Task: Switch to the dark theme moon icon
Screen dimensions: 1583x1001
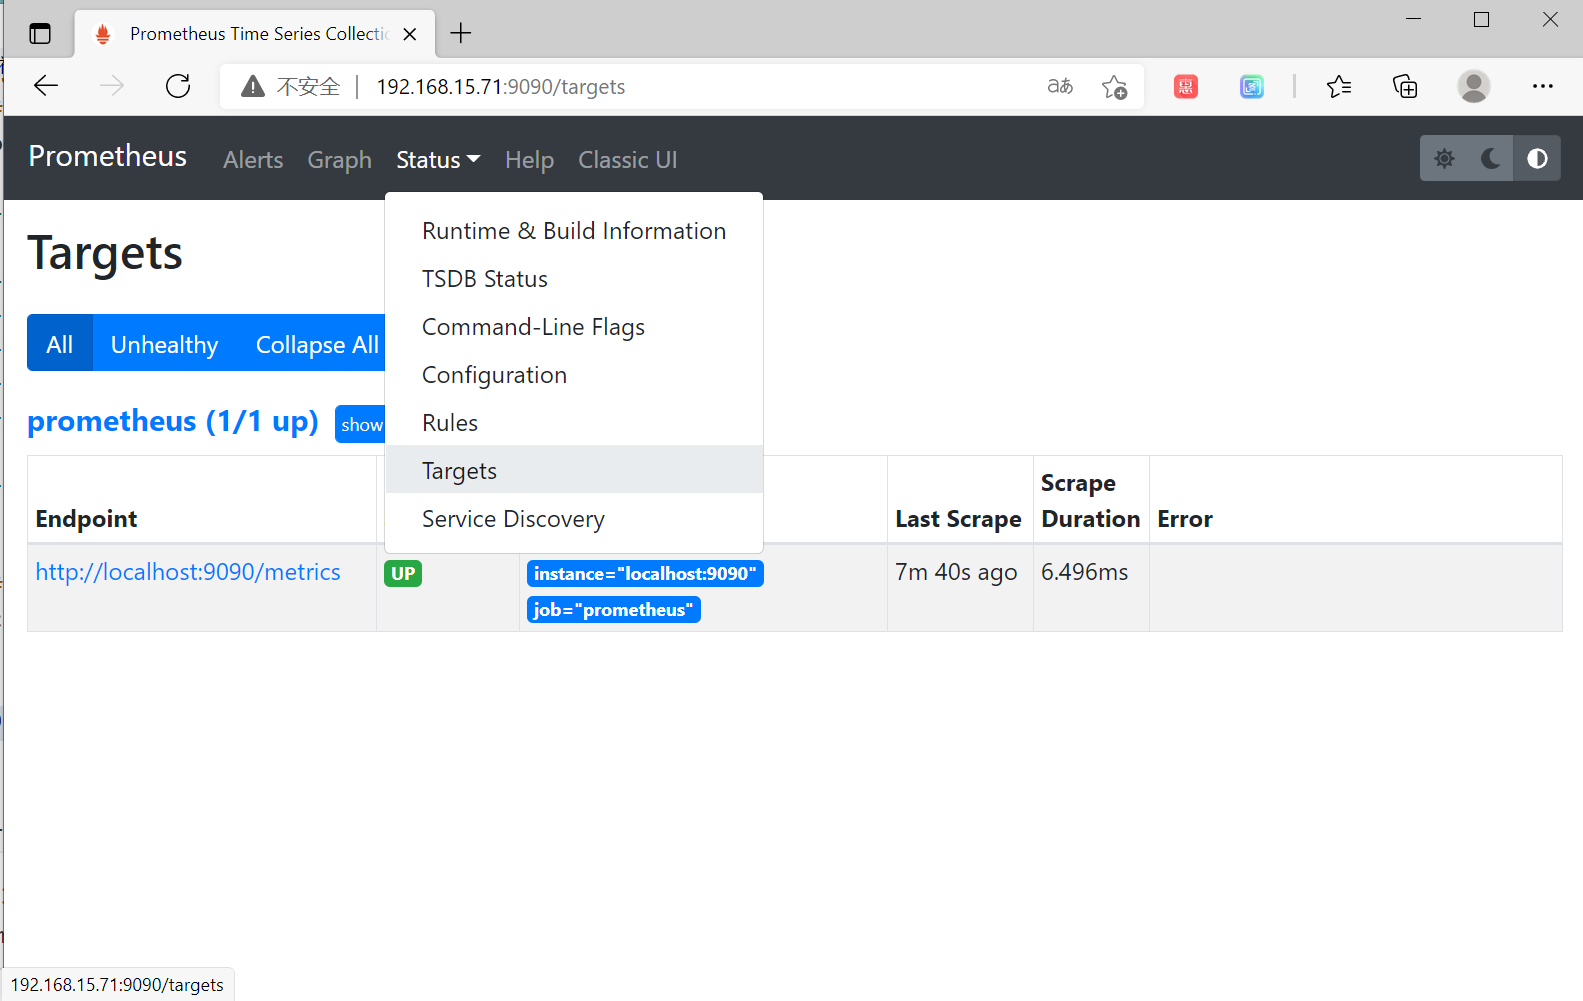Action: [1490, 158]
